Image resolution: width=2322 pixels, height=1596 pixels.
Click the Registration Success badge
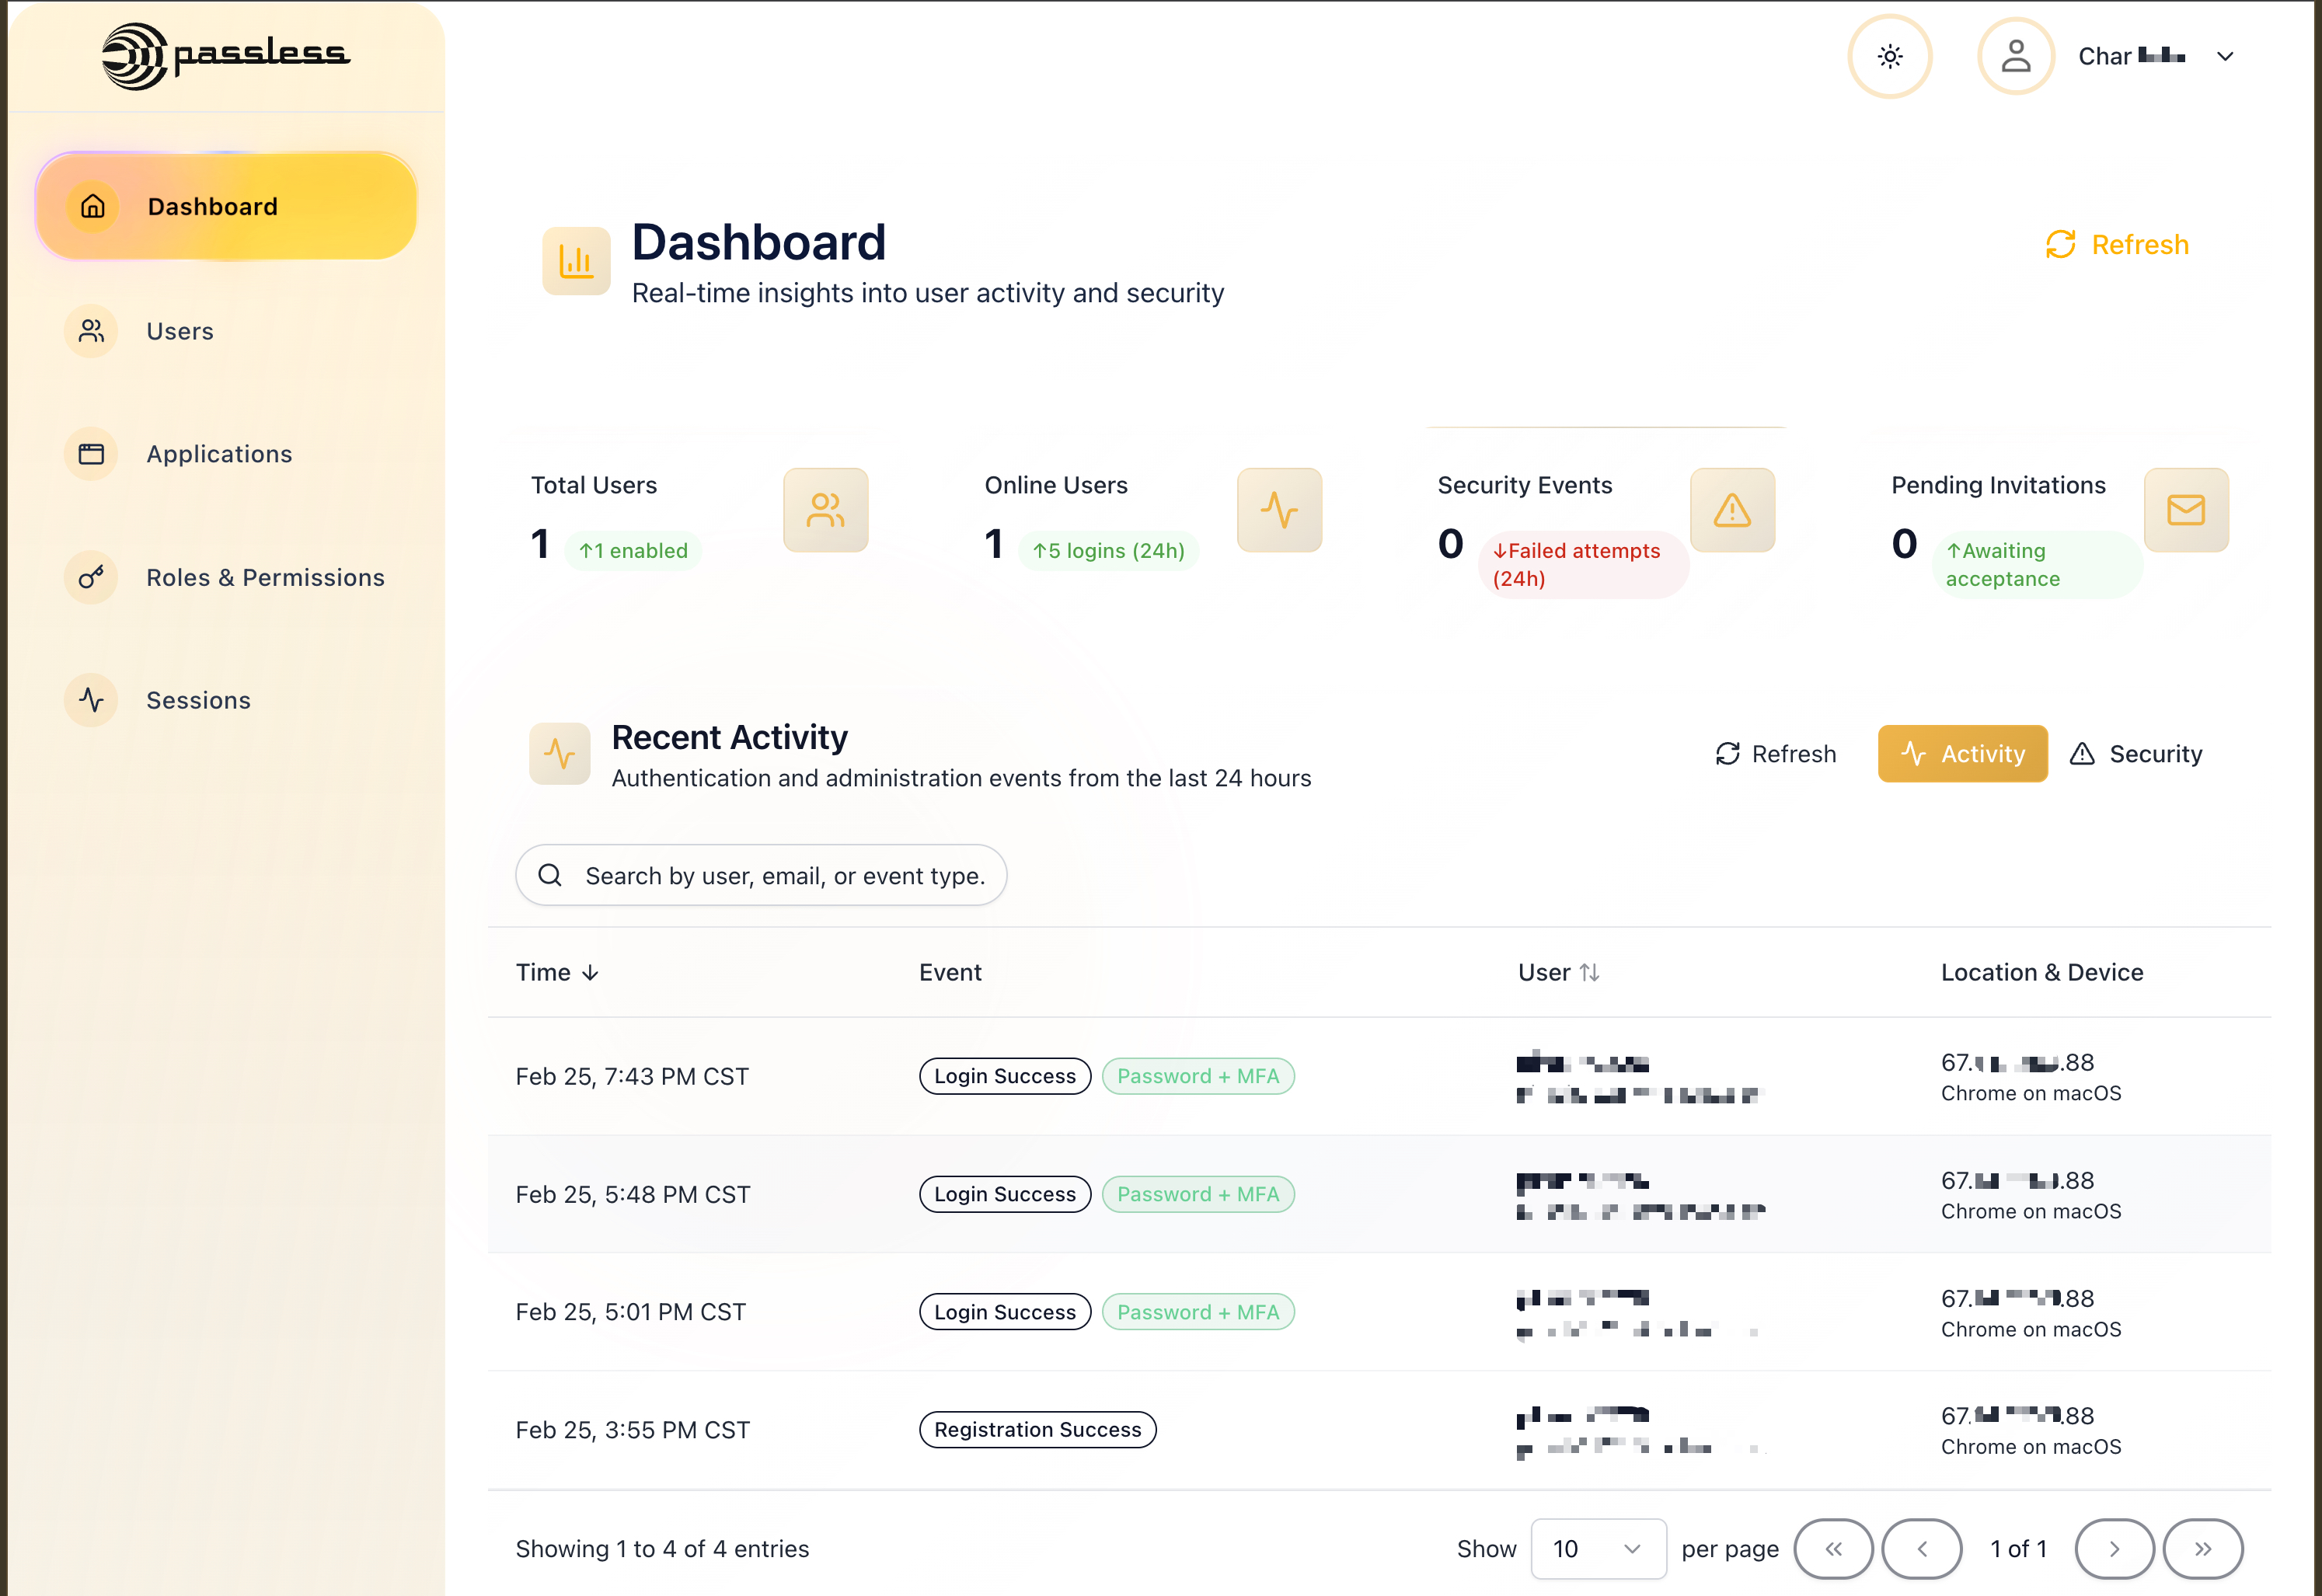point(1038,1430)
